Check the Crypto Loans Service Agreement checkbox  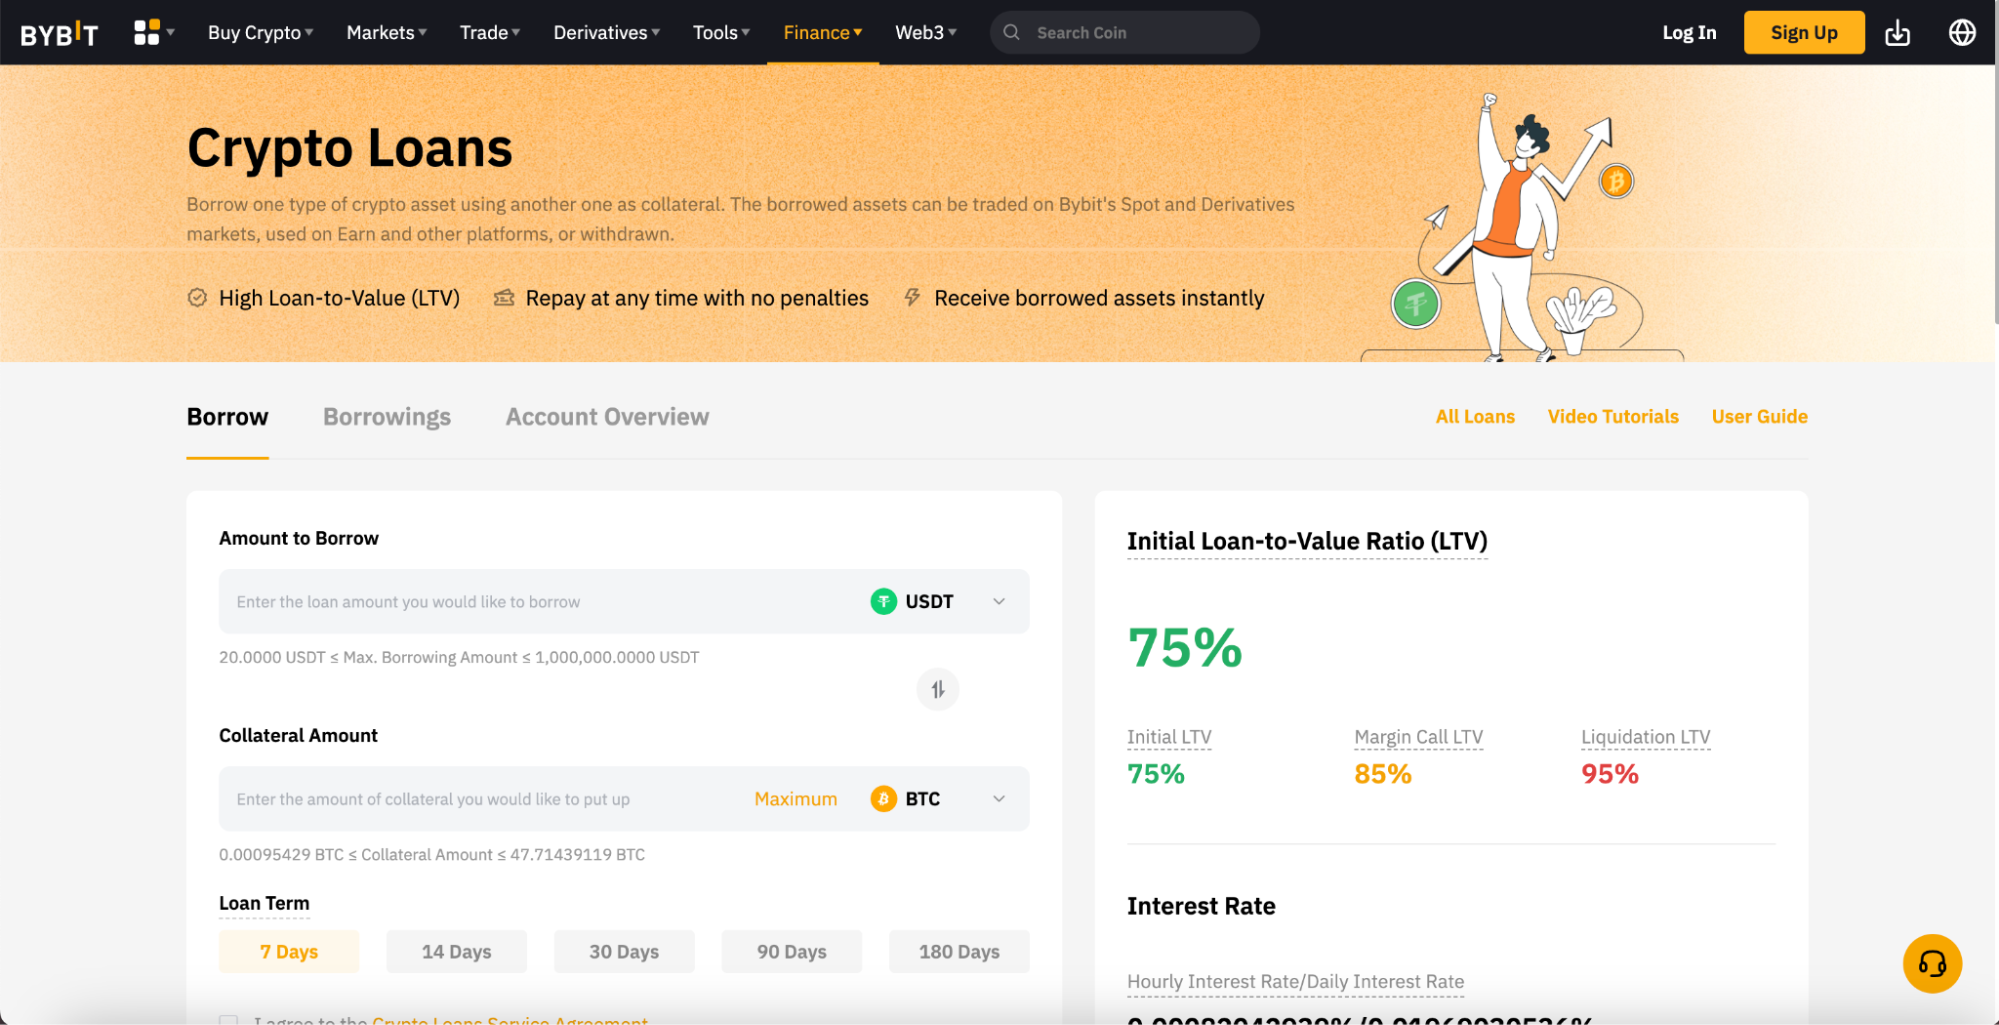pyautogui.click(x=228, y=1020)
